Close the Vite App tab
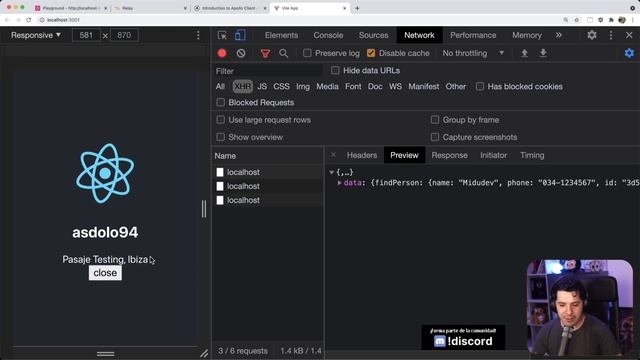Viewport: 640px width, 360px height. tap(344, 8)
